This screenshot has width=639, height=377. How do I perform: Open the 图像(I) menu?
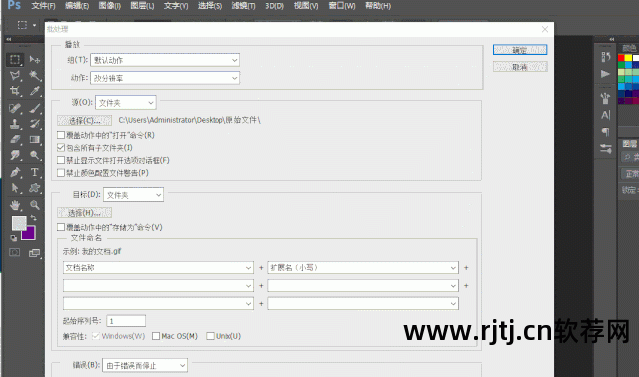[110, 6]
